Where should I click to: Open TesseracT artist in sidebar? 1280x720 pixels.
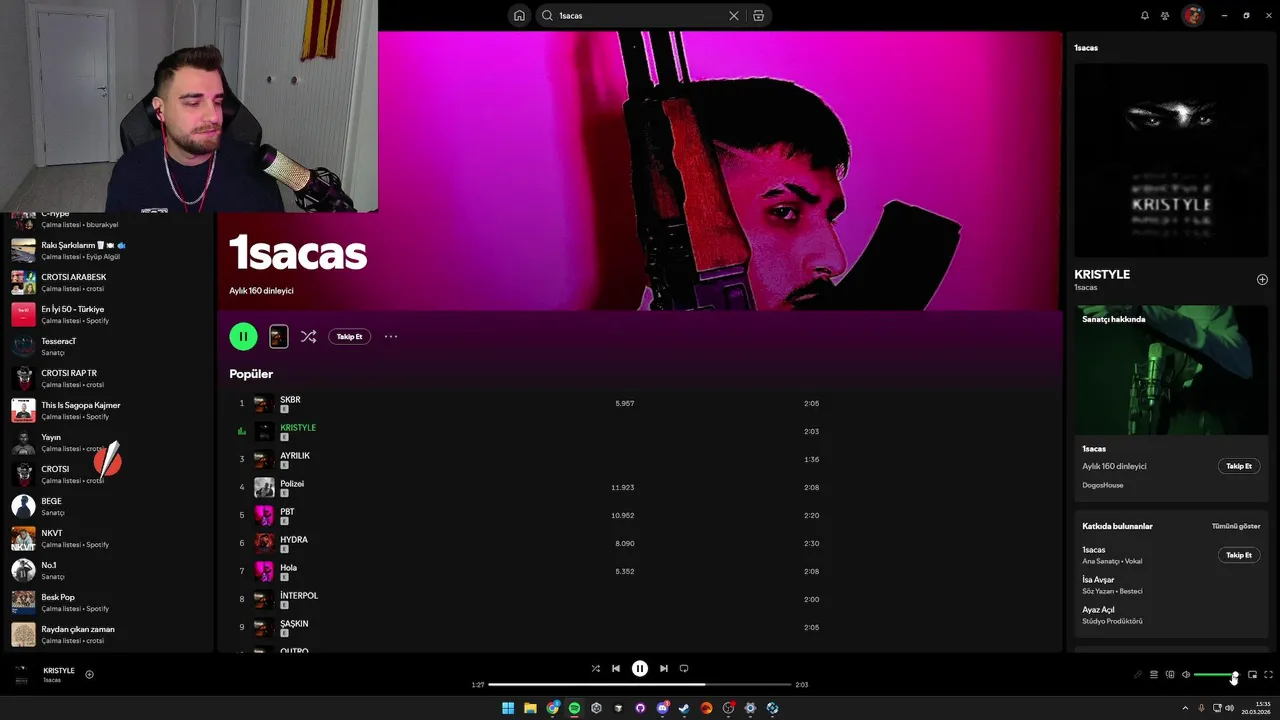click(108, 346)
